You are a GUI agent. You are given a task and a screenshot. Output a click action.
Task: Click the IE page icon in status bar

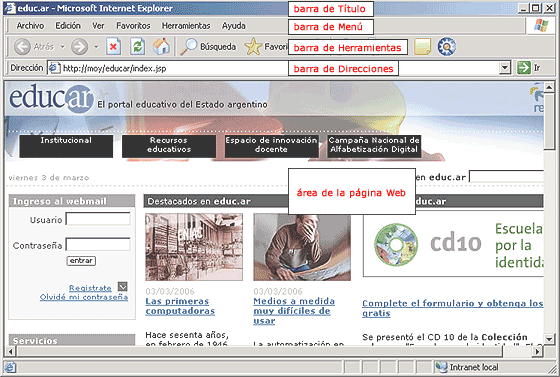click(10, 367)
